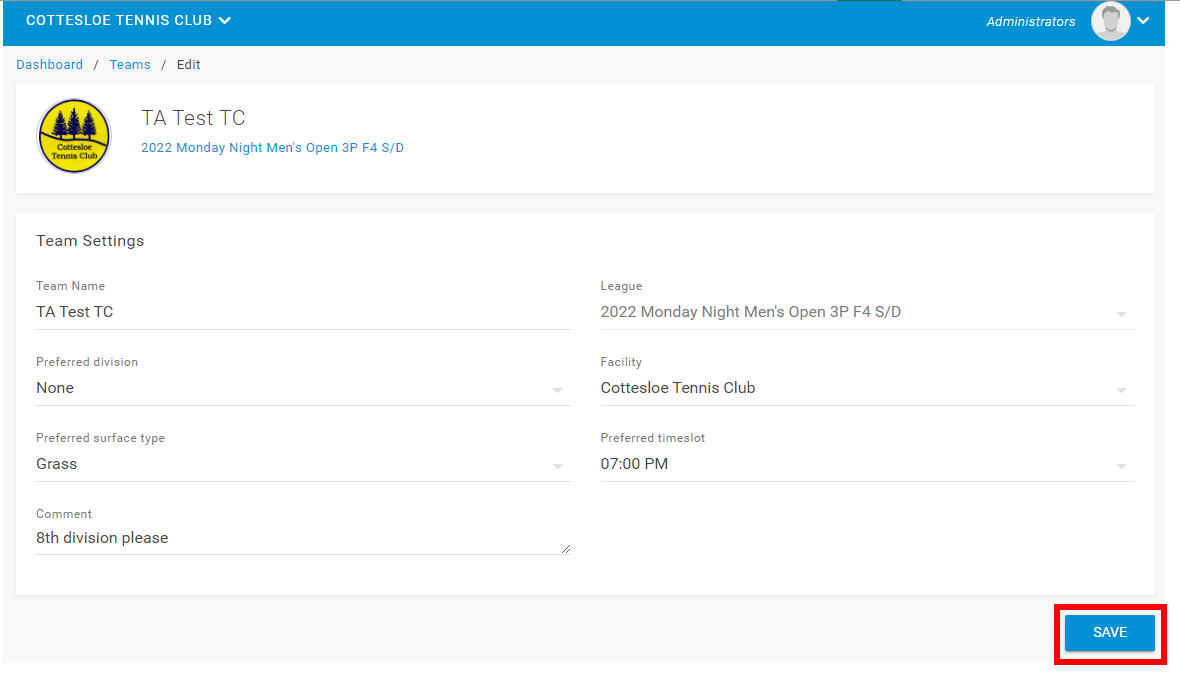Click the Team Name input field
Viewport: 1180px width, 678px height.
(303, 312)
